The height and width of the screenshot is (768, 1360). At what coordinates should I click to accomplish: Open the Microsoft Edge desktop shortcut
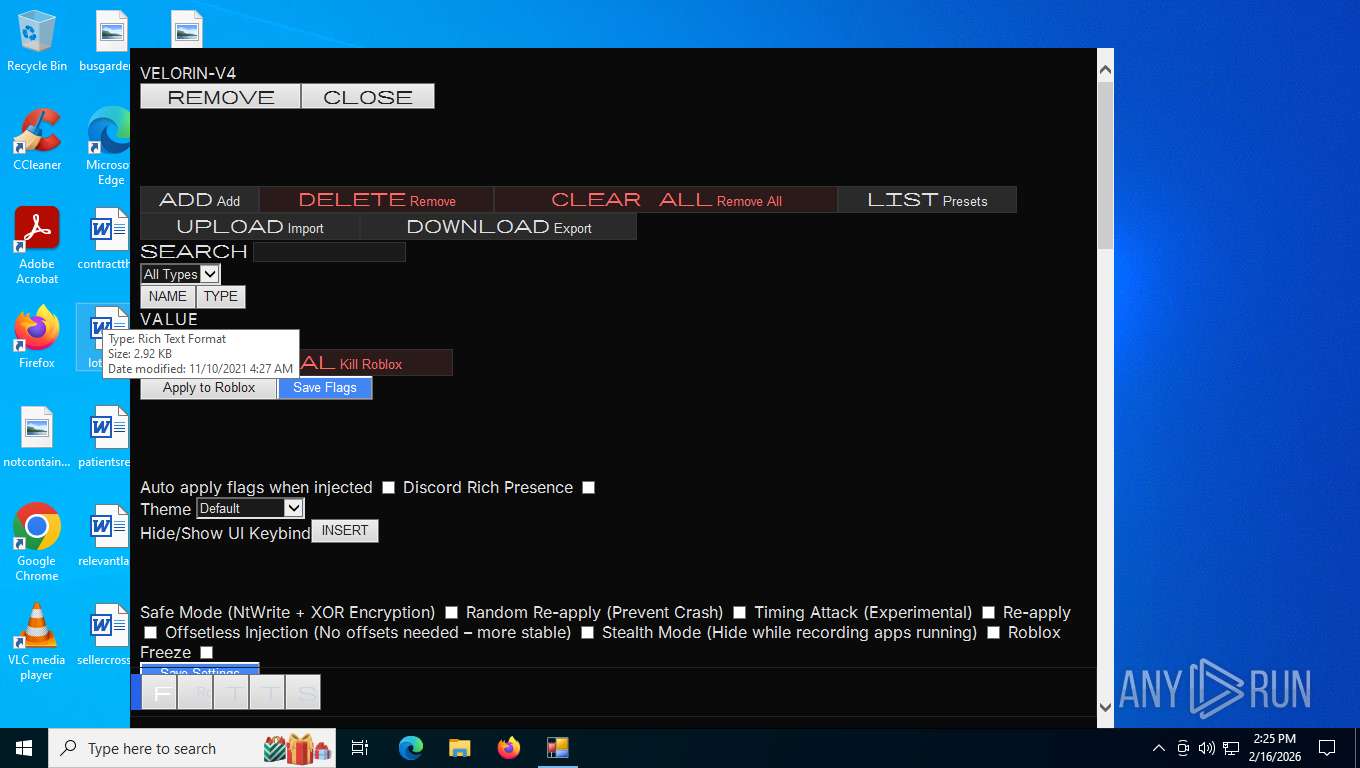(108, 147)
